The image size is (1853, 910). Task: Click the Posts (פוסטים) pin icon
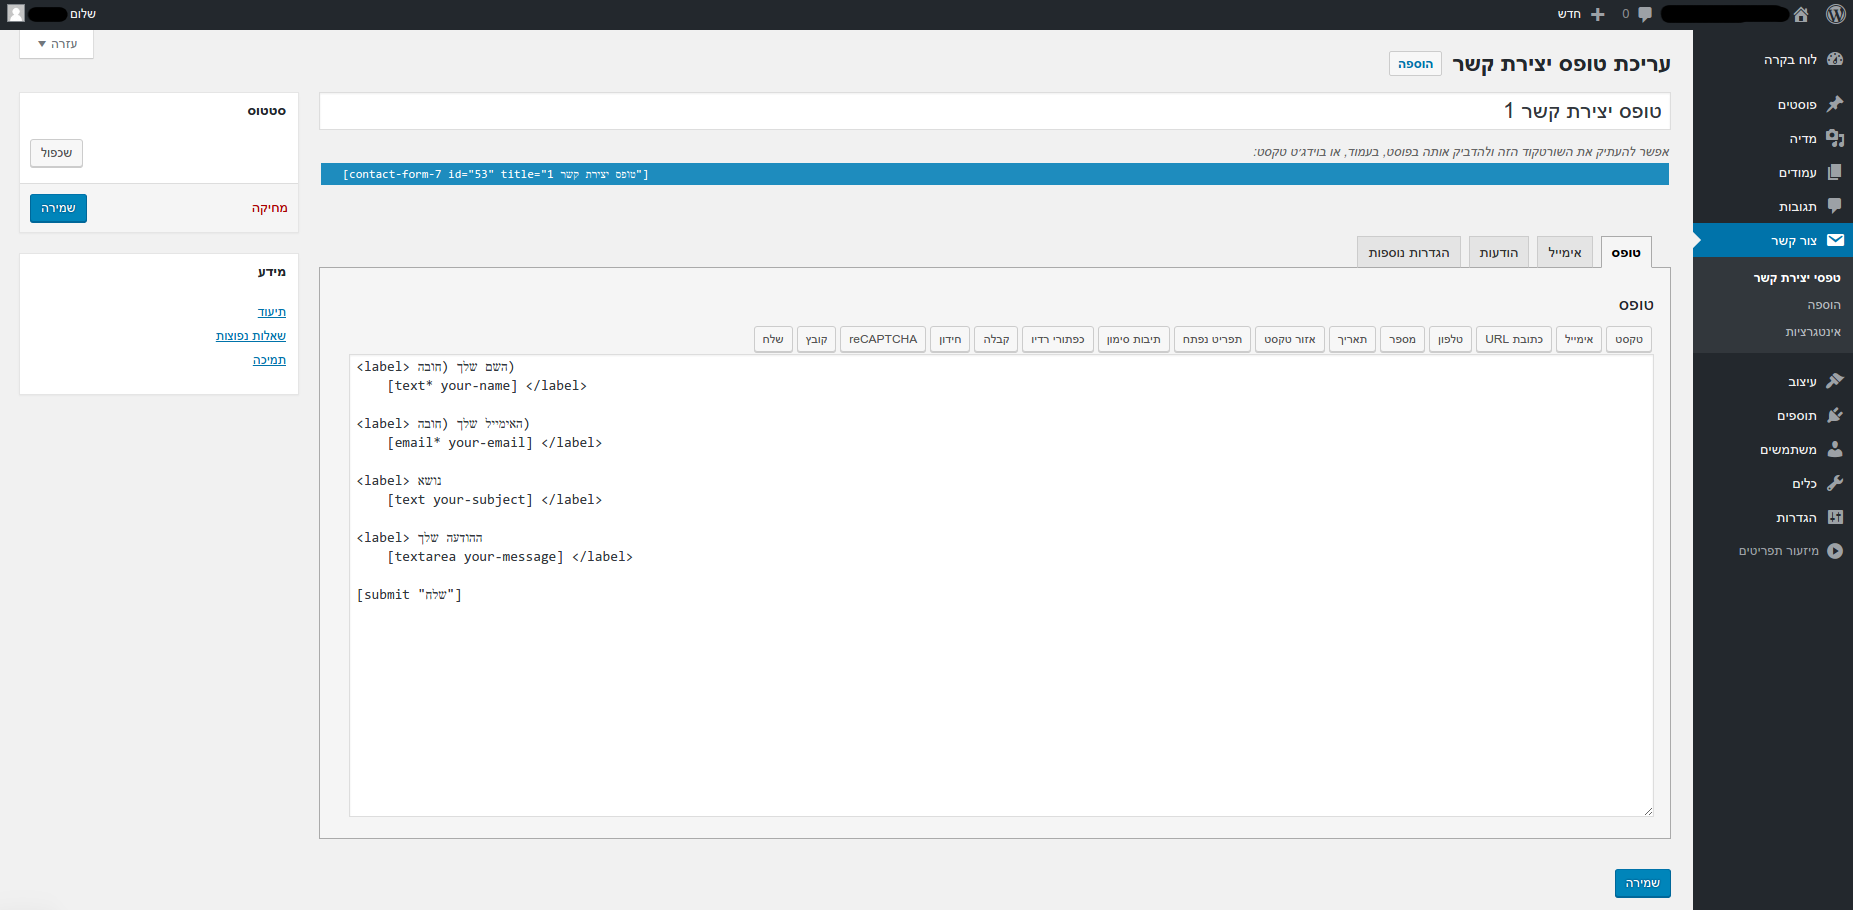point(1834,104)
